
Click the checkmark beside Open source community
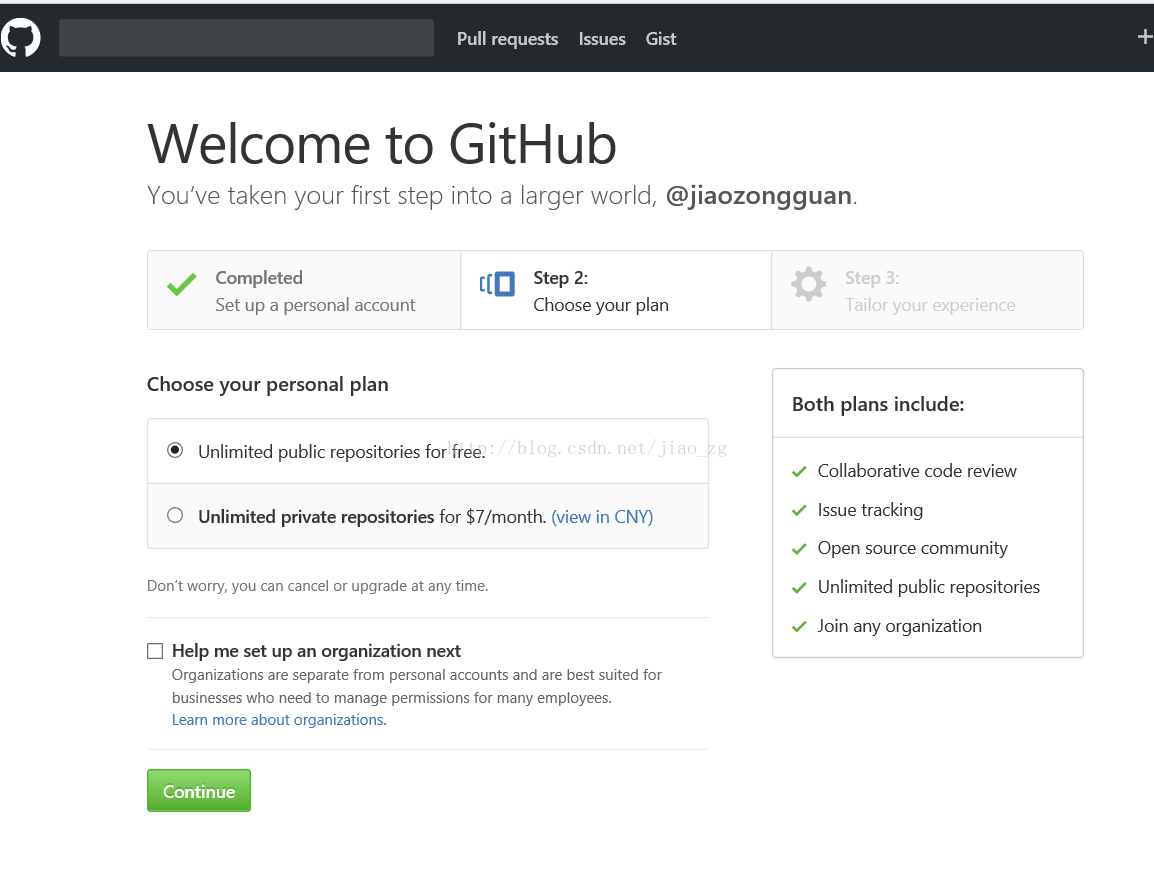pos(799,549)
